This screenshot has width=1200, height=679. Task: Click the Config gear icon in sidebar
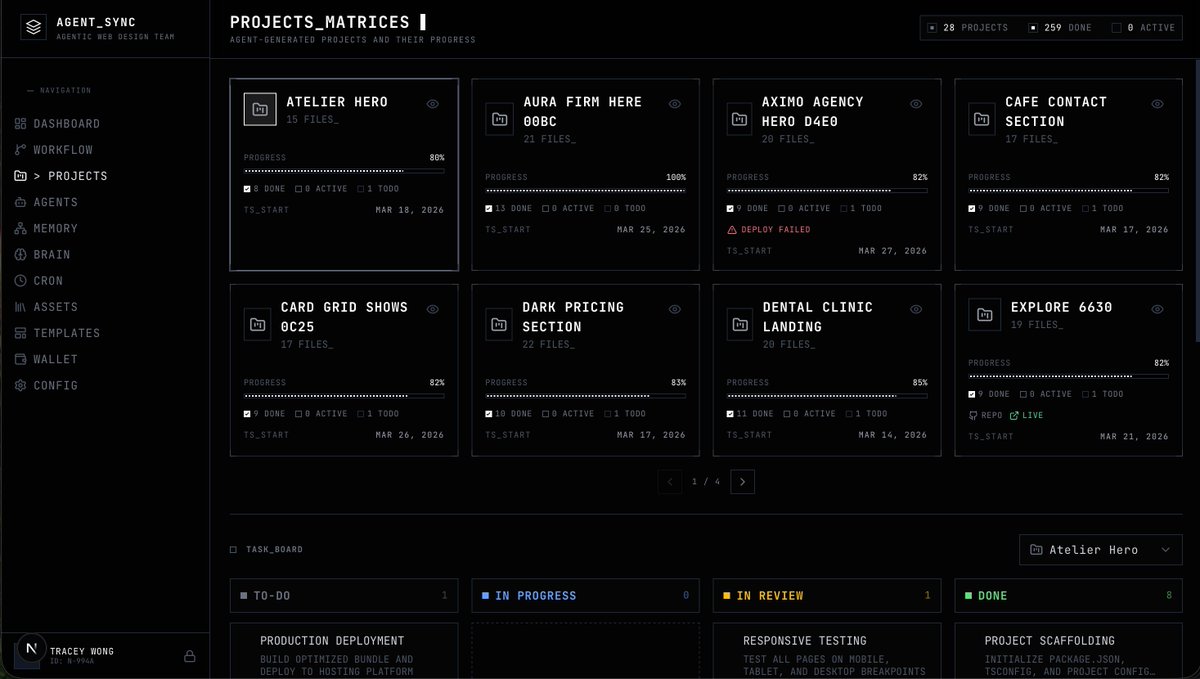[x=21, y=385]
